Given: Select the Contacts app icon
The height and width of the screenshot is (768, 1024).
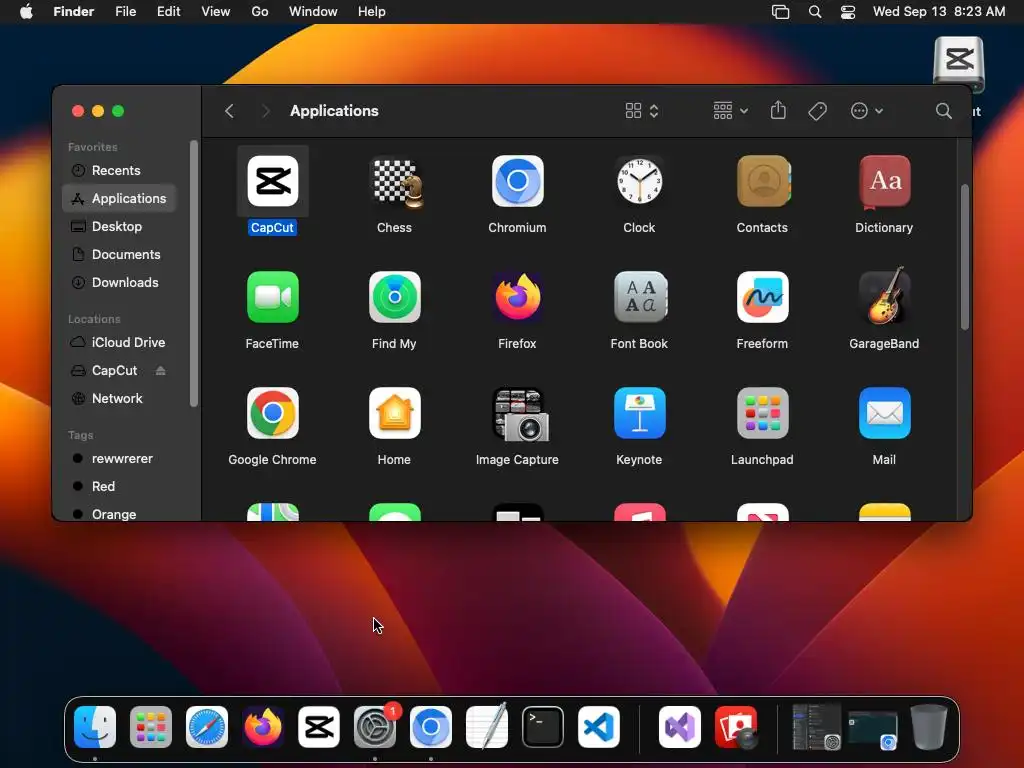Looking at the screenshot, I should pos(762,181).
